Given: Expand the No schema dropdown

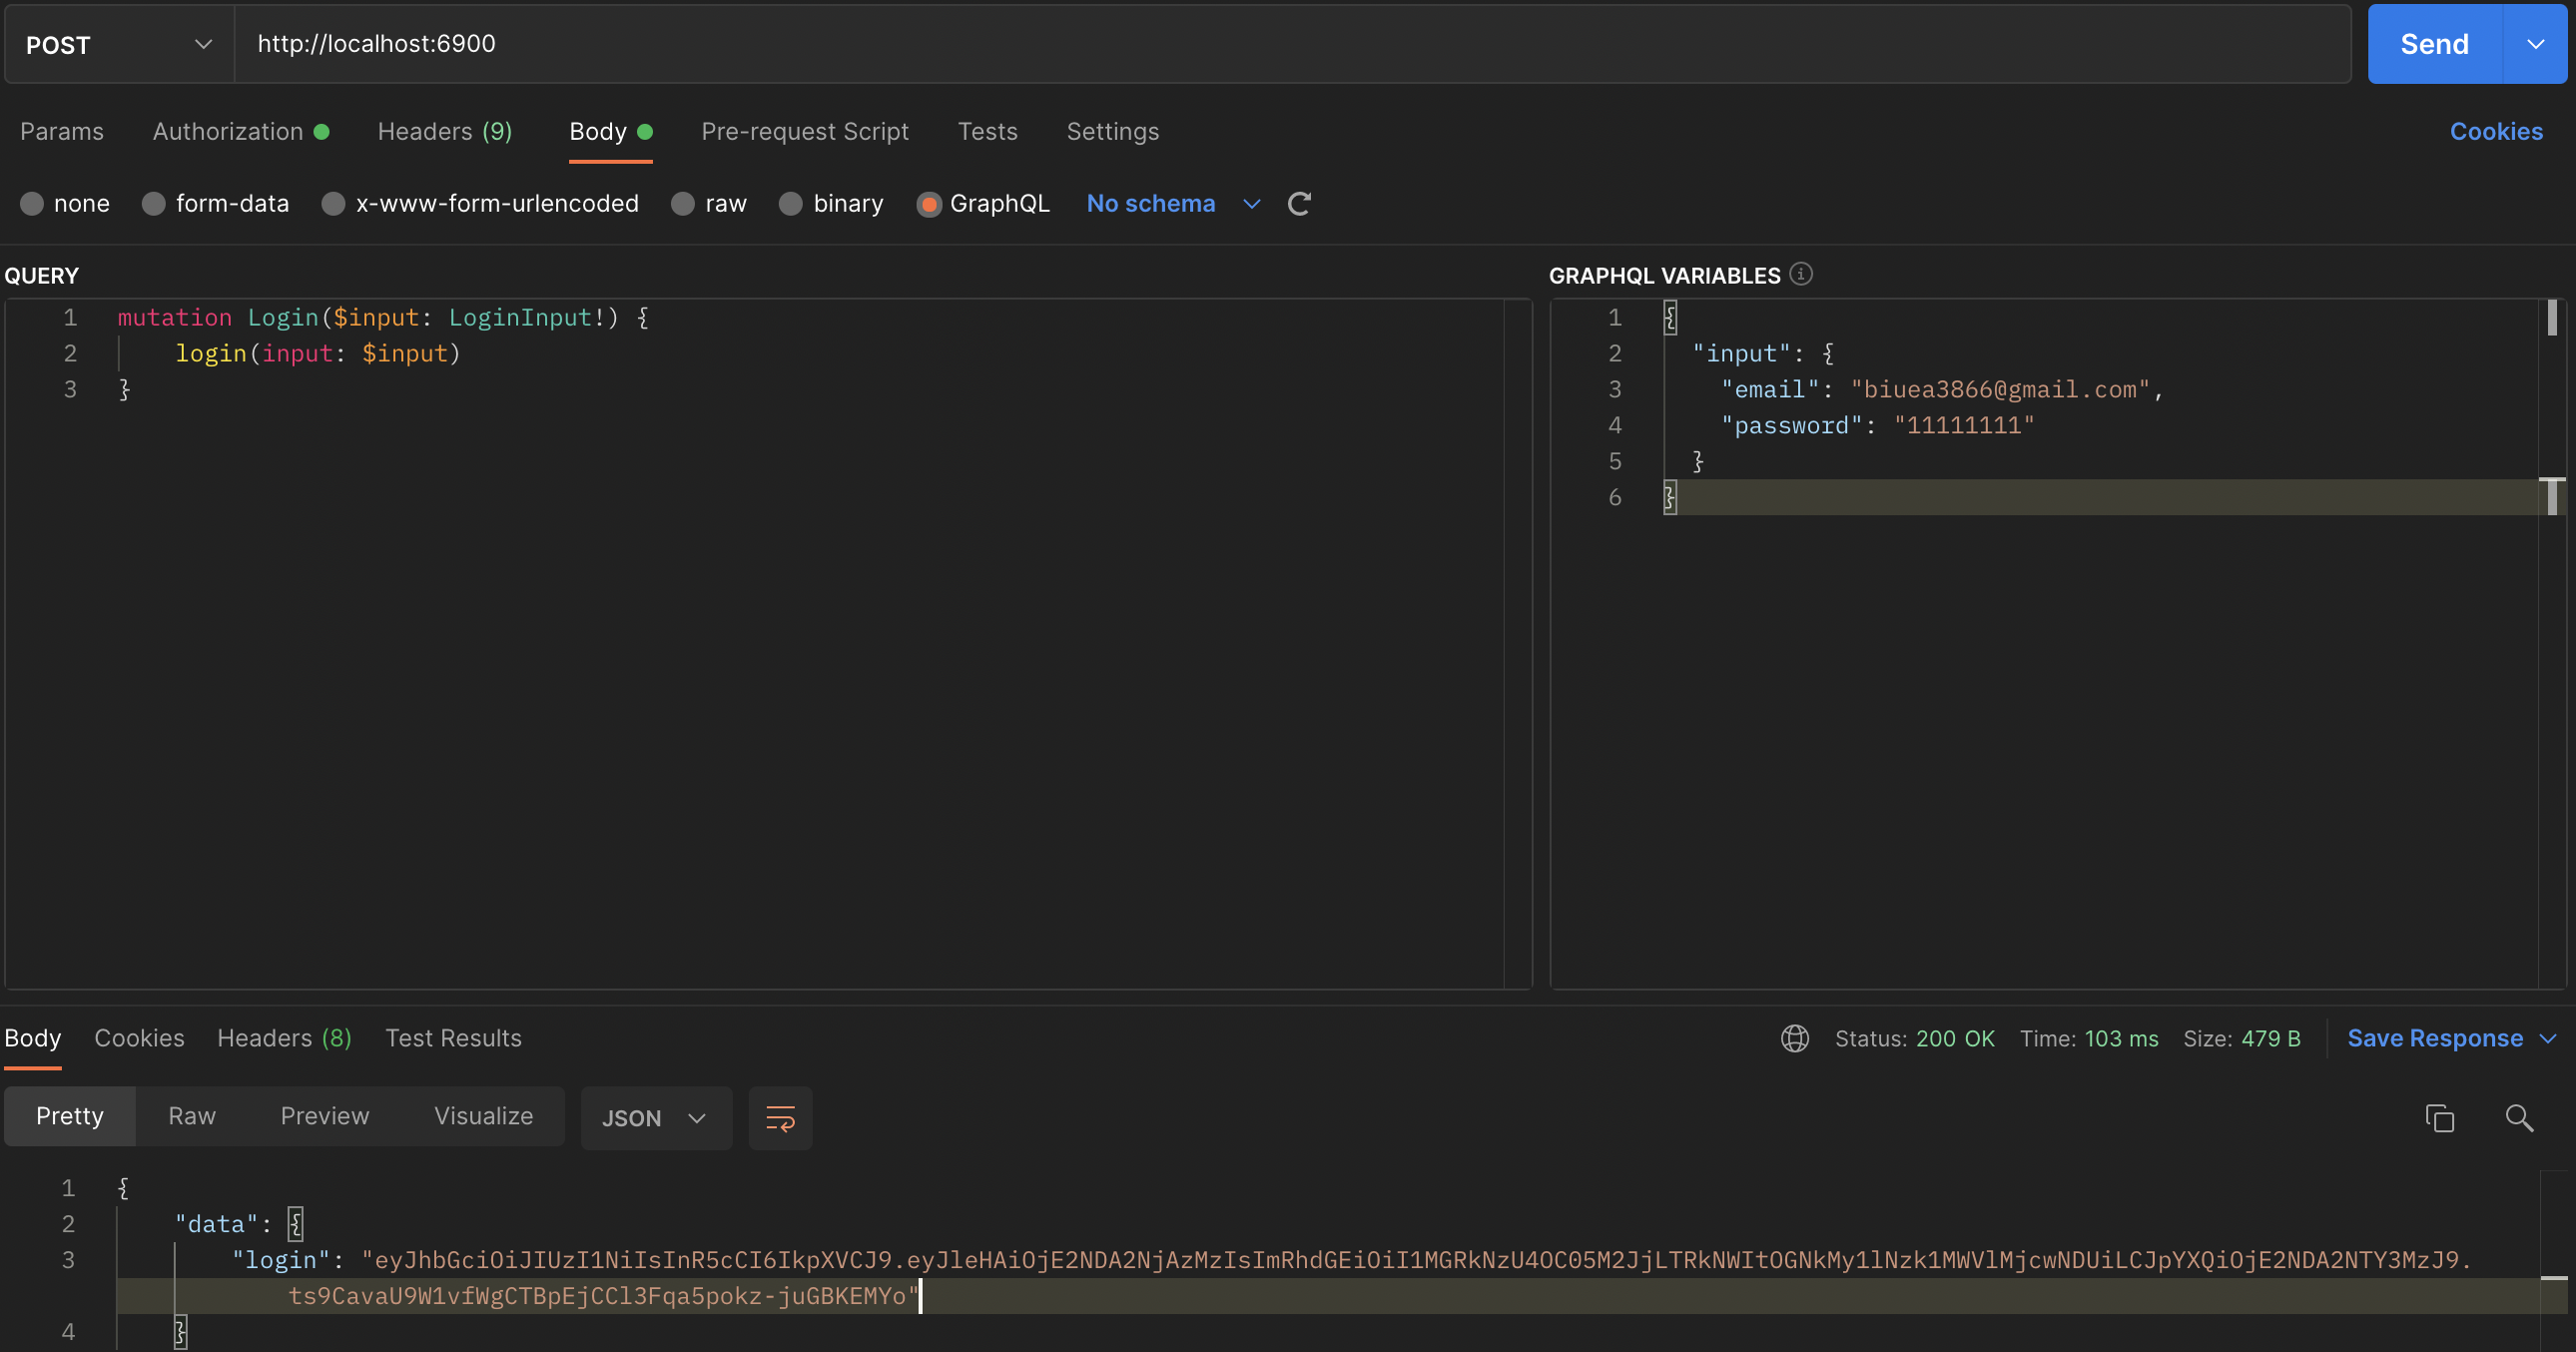Looking at the screenshot, I should click(1251, 204).
